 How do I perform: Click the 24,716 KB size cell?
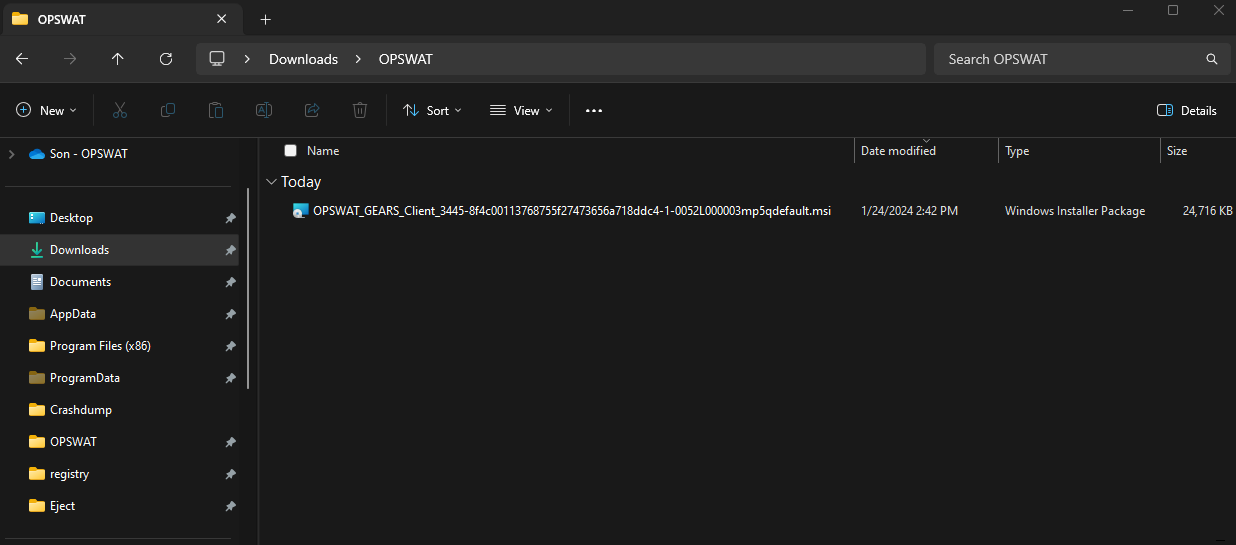pos(1207,211)
